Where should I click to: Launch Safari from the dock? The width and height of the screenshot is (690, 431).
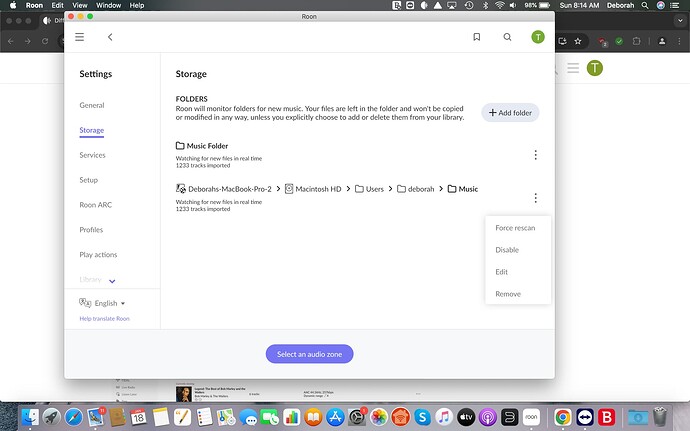73,417
